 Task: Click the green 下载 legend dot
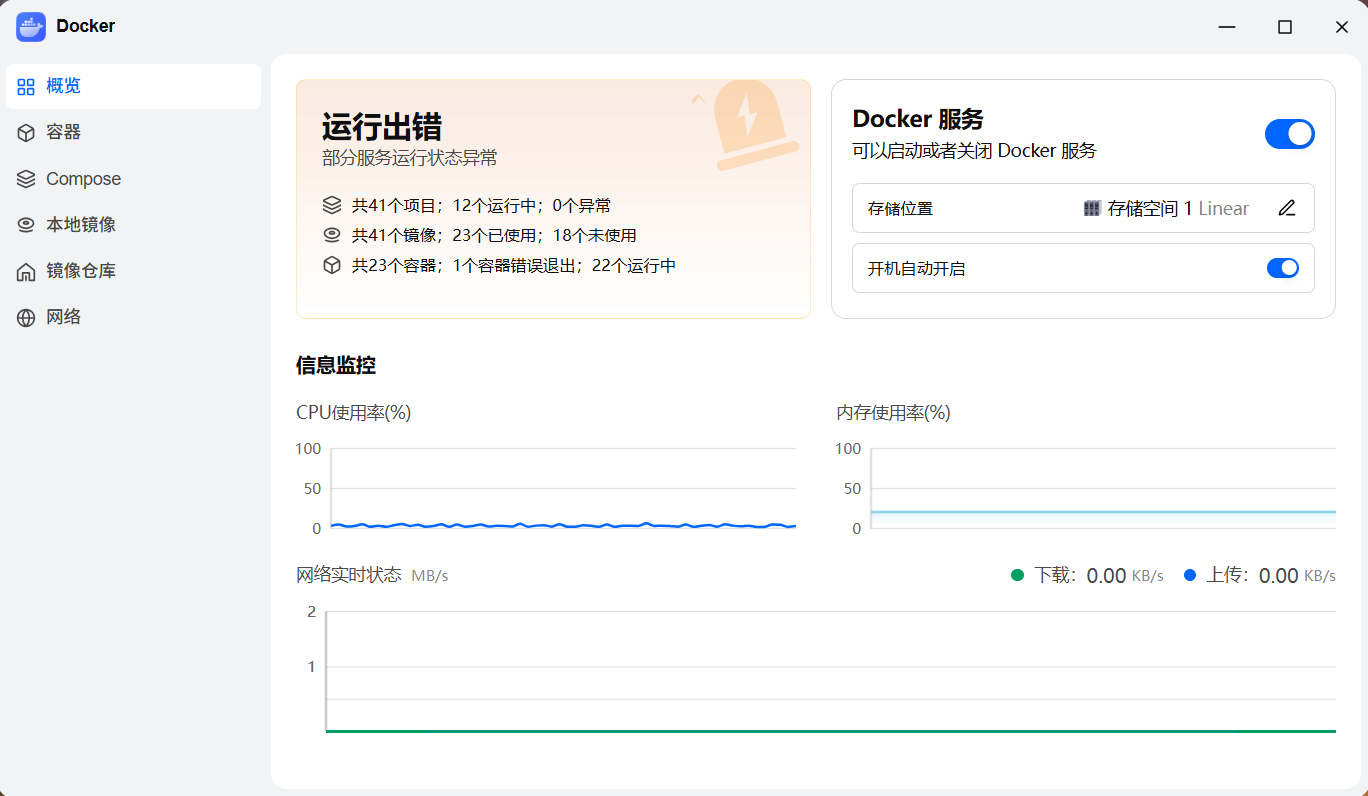click(x=1018, y=575)
